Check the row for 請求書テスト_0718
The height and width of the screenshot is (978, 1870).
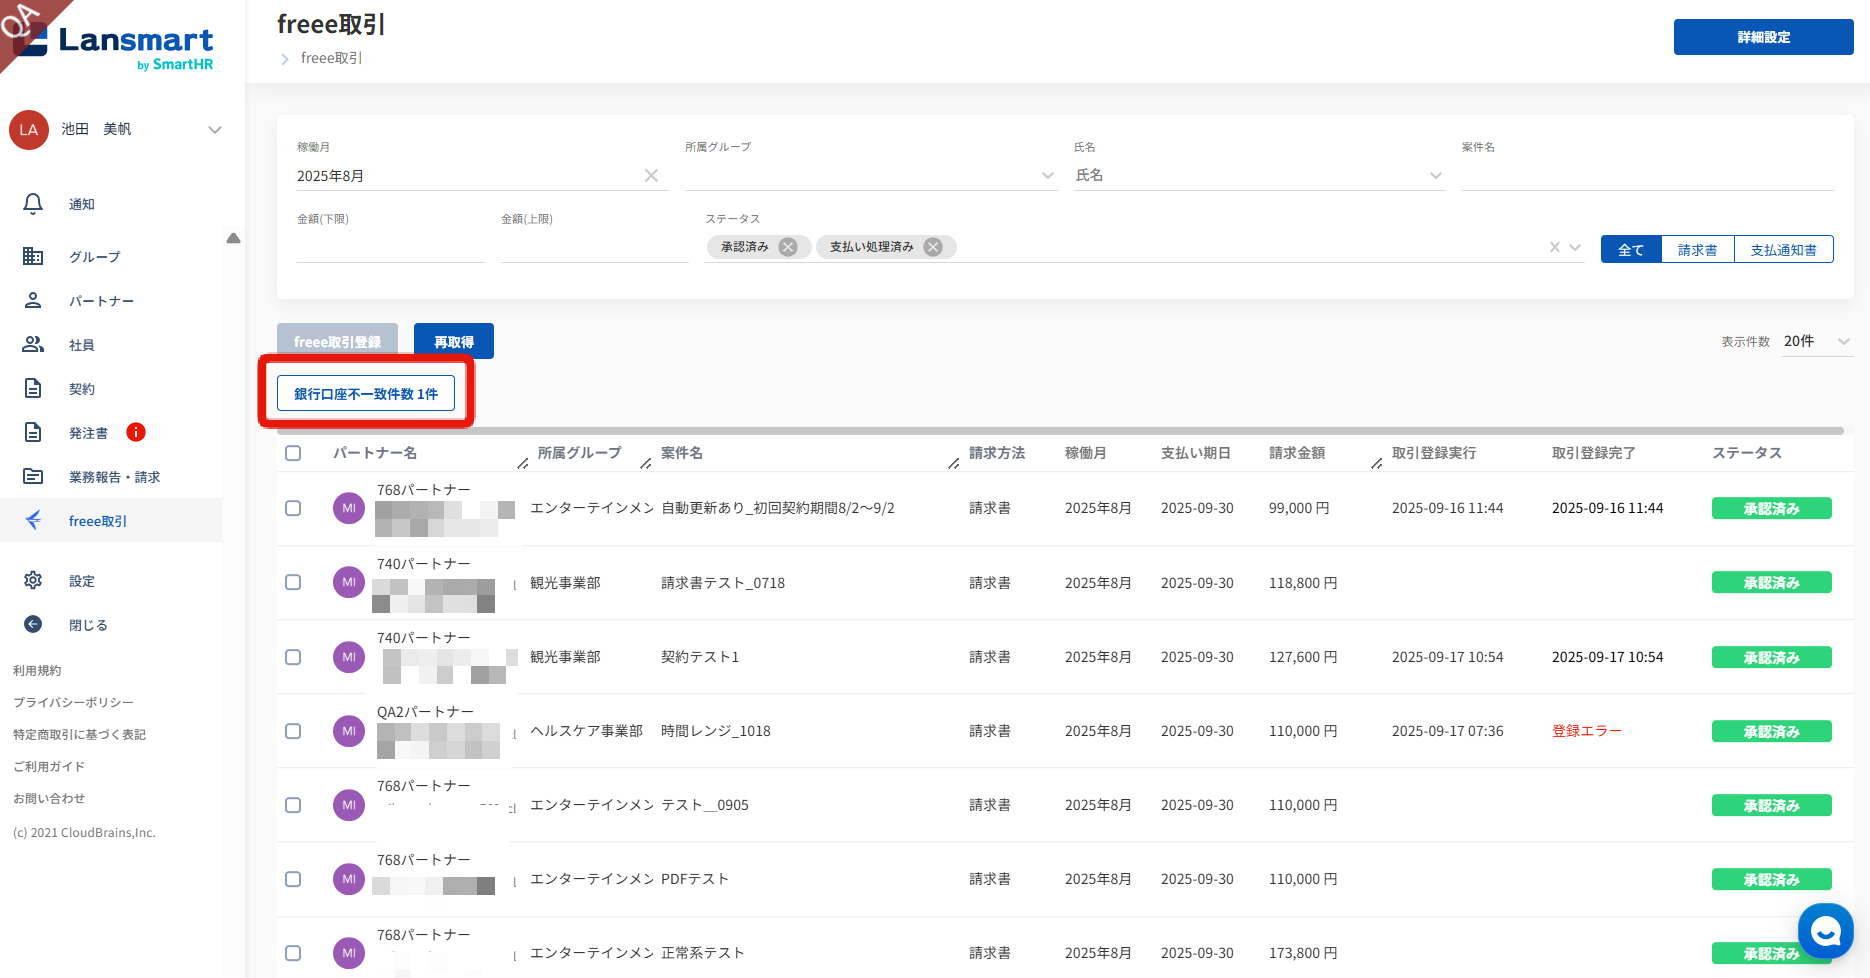point(293,582)
